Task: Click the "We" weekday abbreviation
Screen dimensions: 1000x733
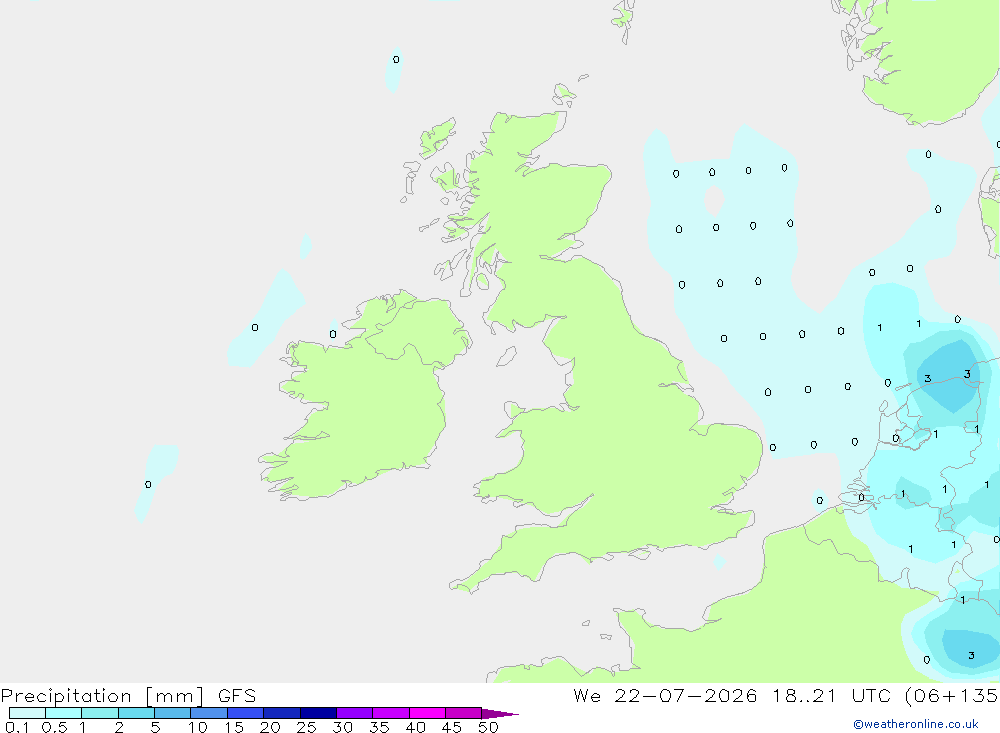Action: (587, 696)
